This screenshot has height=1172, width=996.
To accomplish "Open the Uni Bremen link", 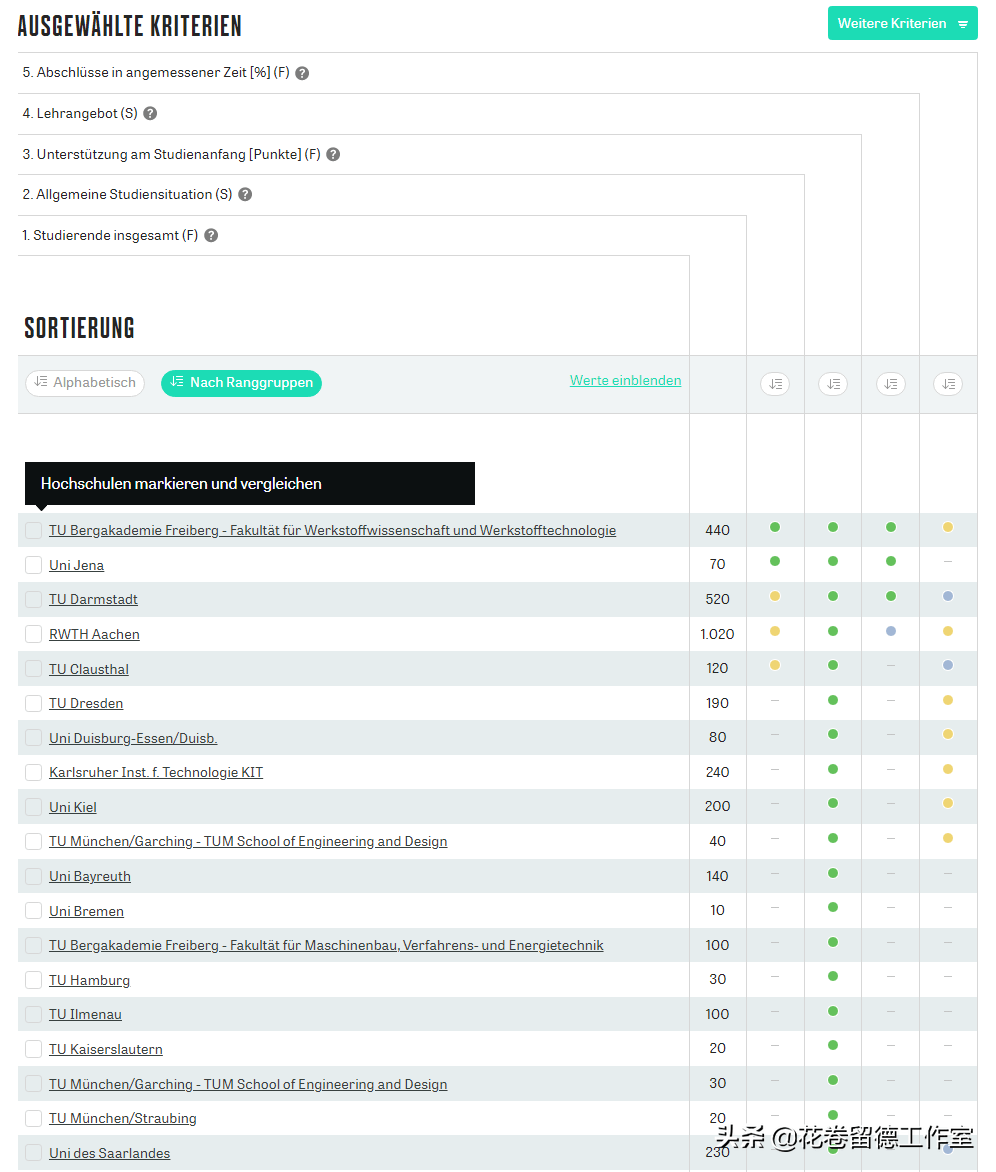I will pyautogui.click(x=87, y=911).
